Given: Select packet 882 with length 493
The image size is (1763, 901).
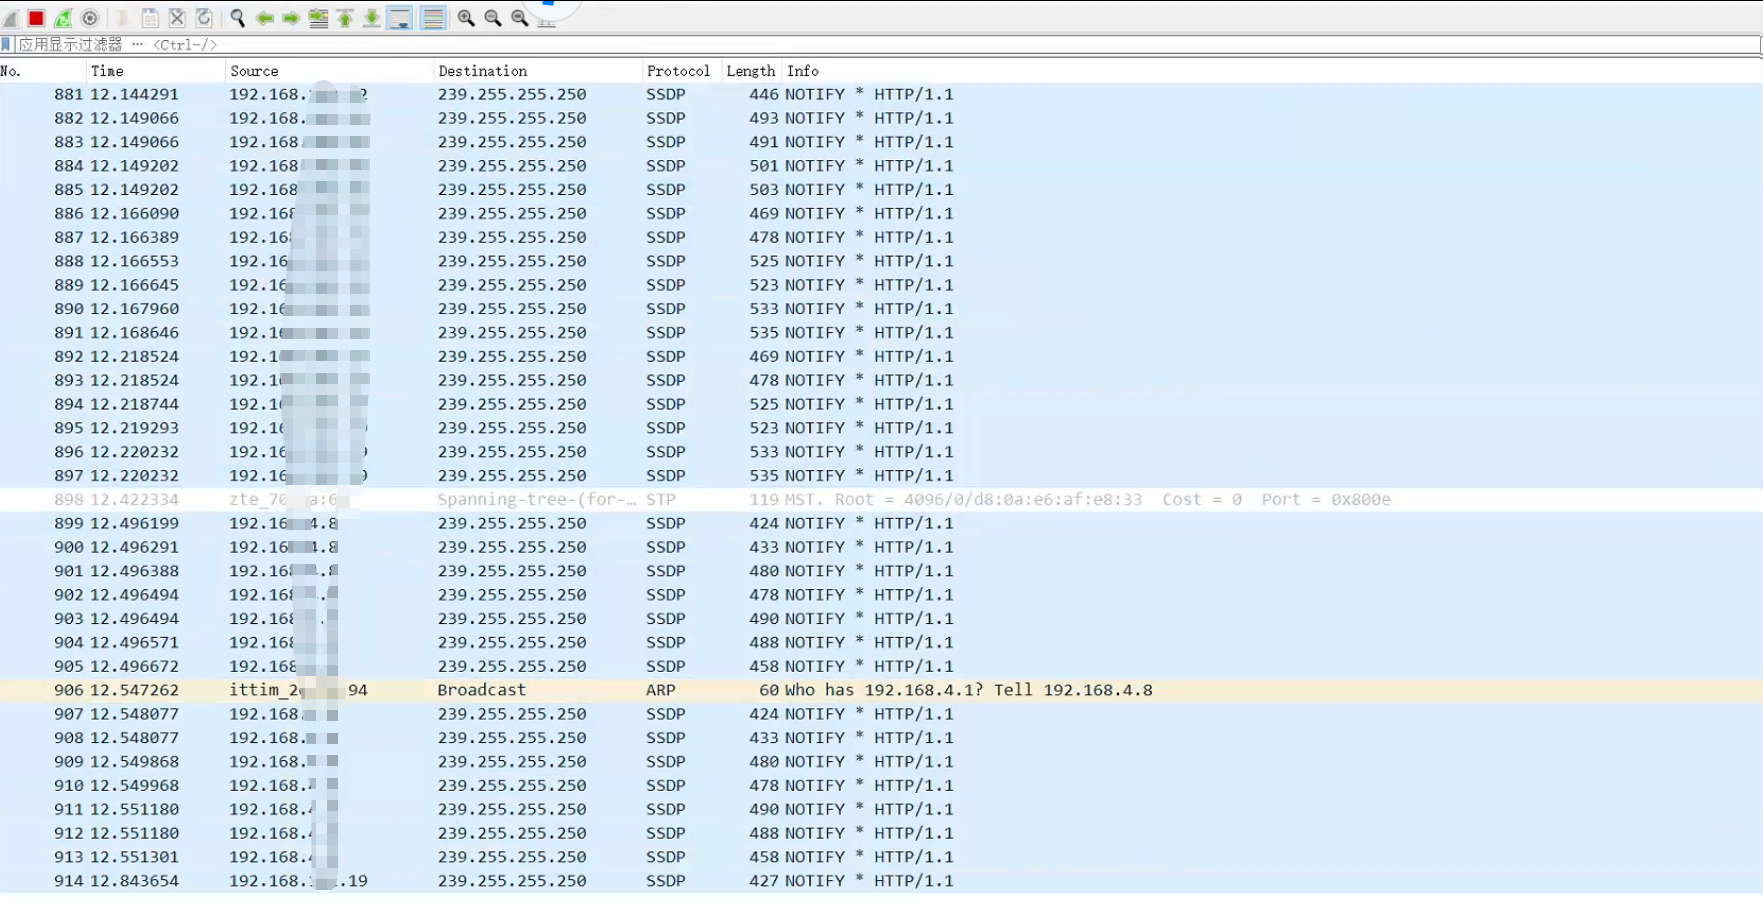Looking at the screenshot, I should pyautogui.click(x=881, y=118).
